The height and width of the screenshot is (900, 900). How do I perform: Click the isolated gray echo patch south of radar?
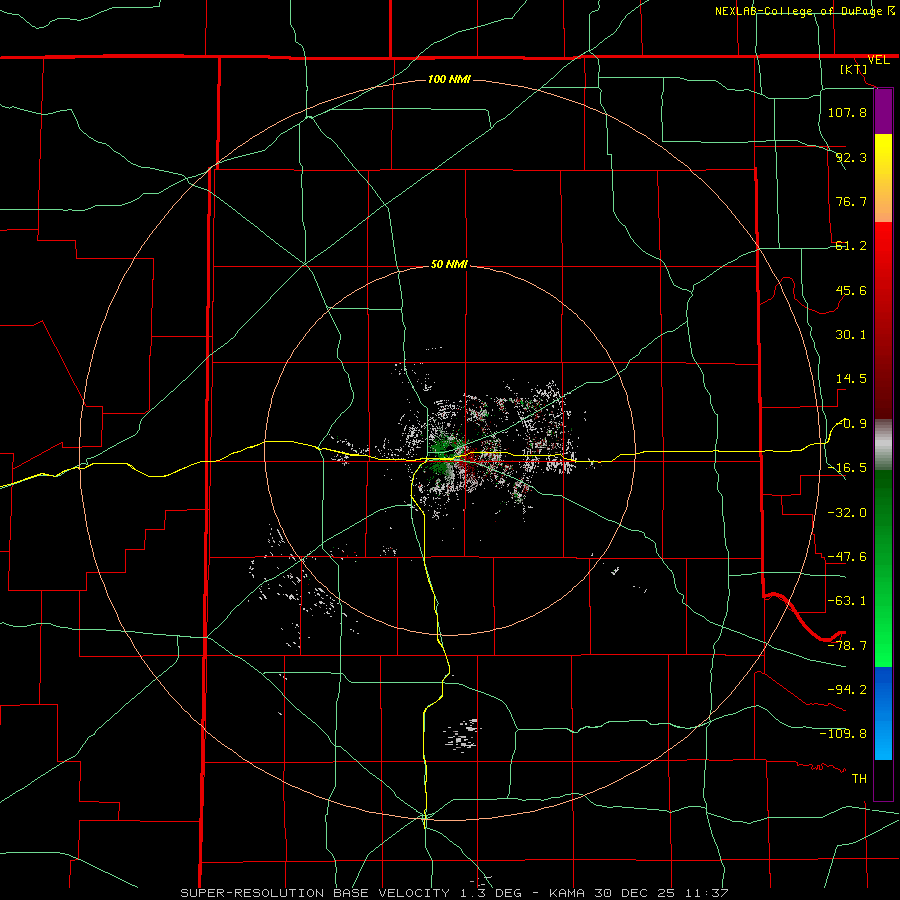462,734
